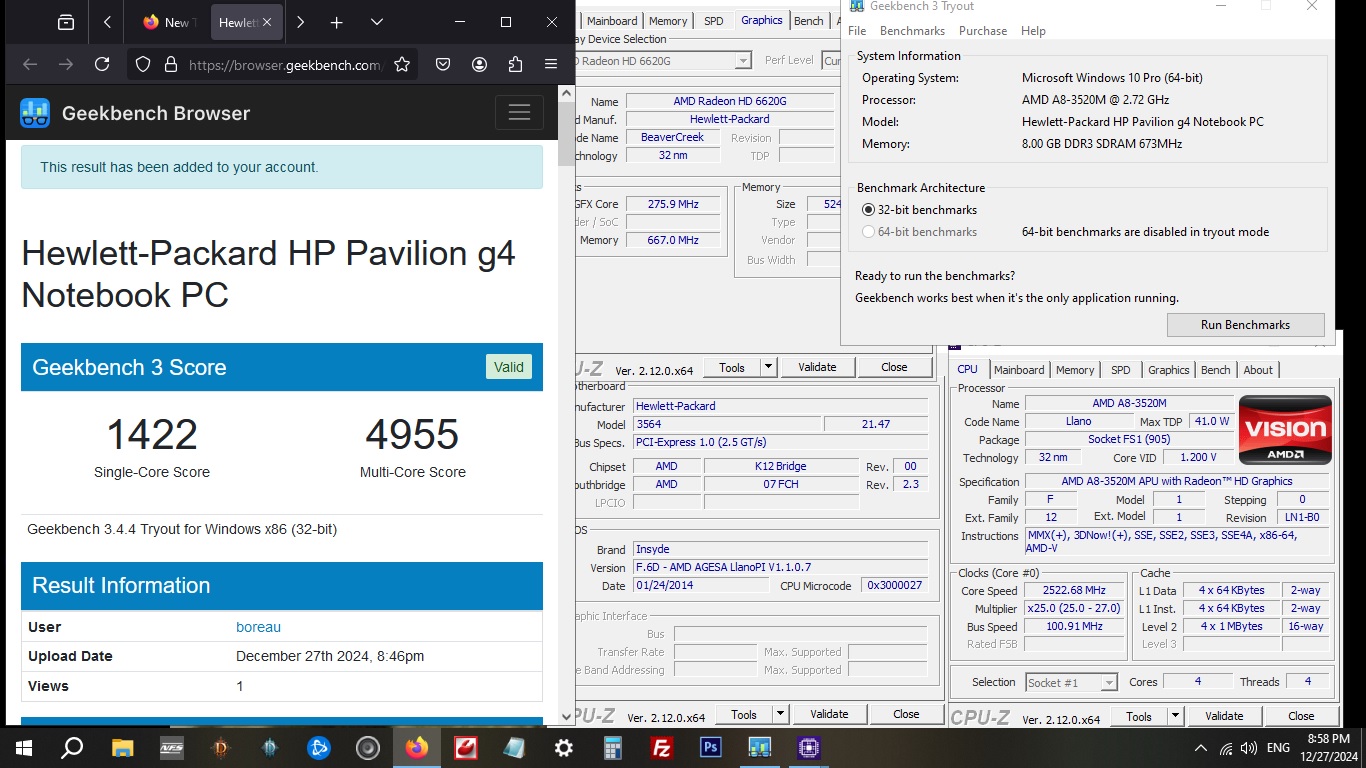The image size is (1366, 768).
Task: Open user link boreau
Action: 258,627
